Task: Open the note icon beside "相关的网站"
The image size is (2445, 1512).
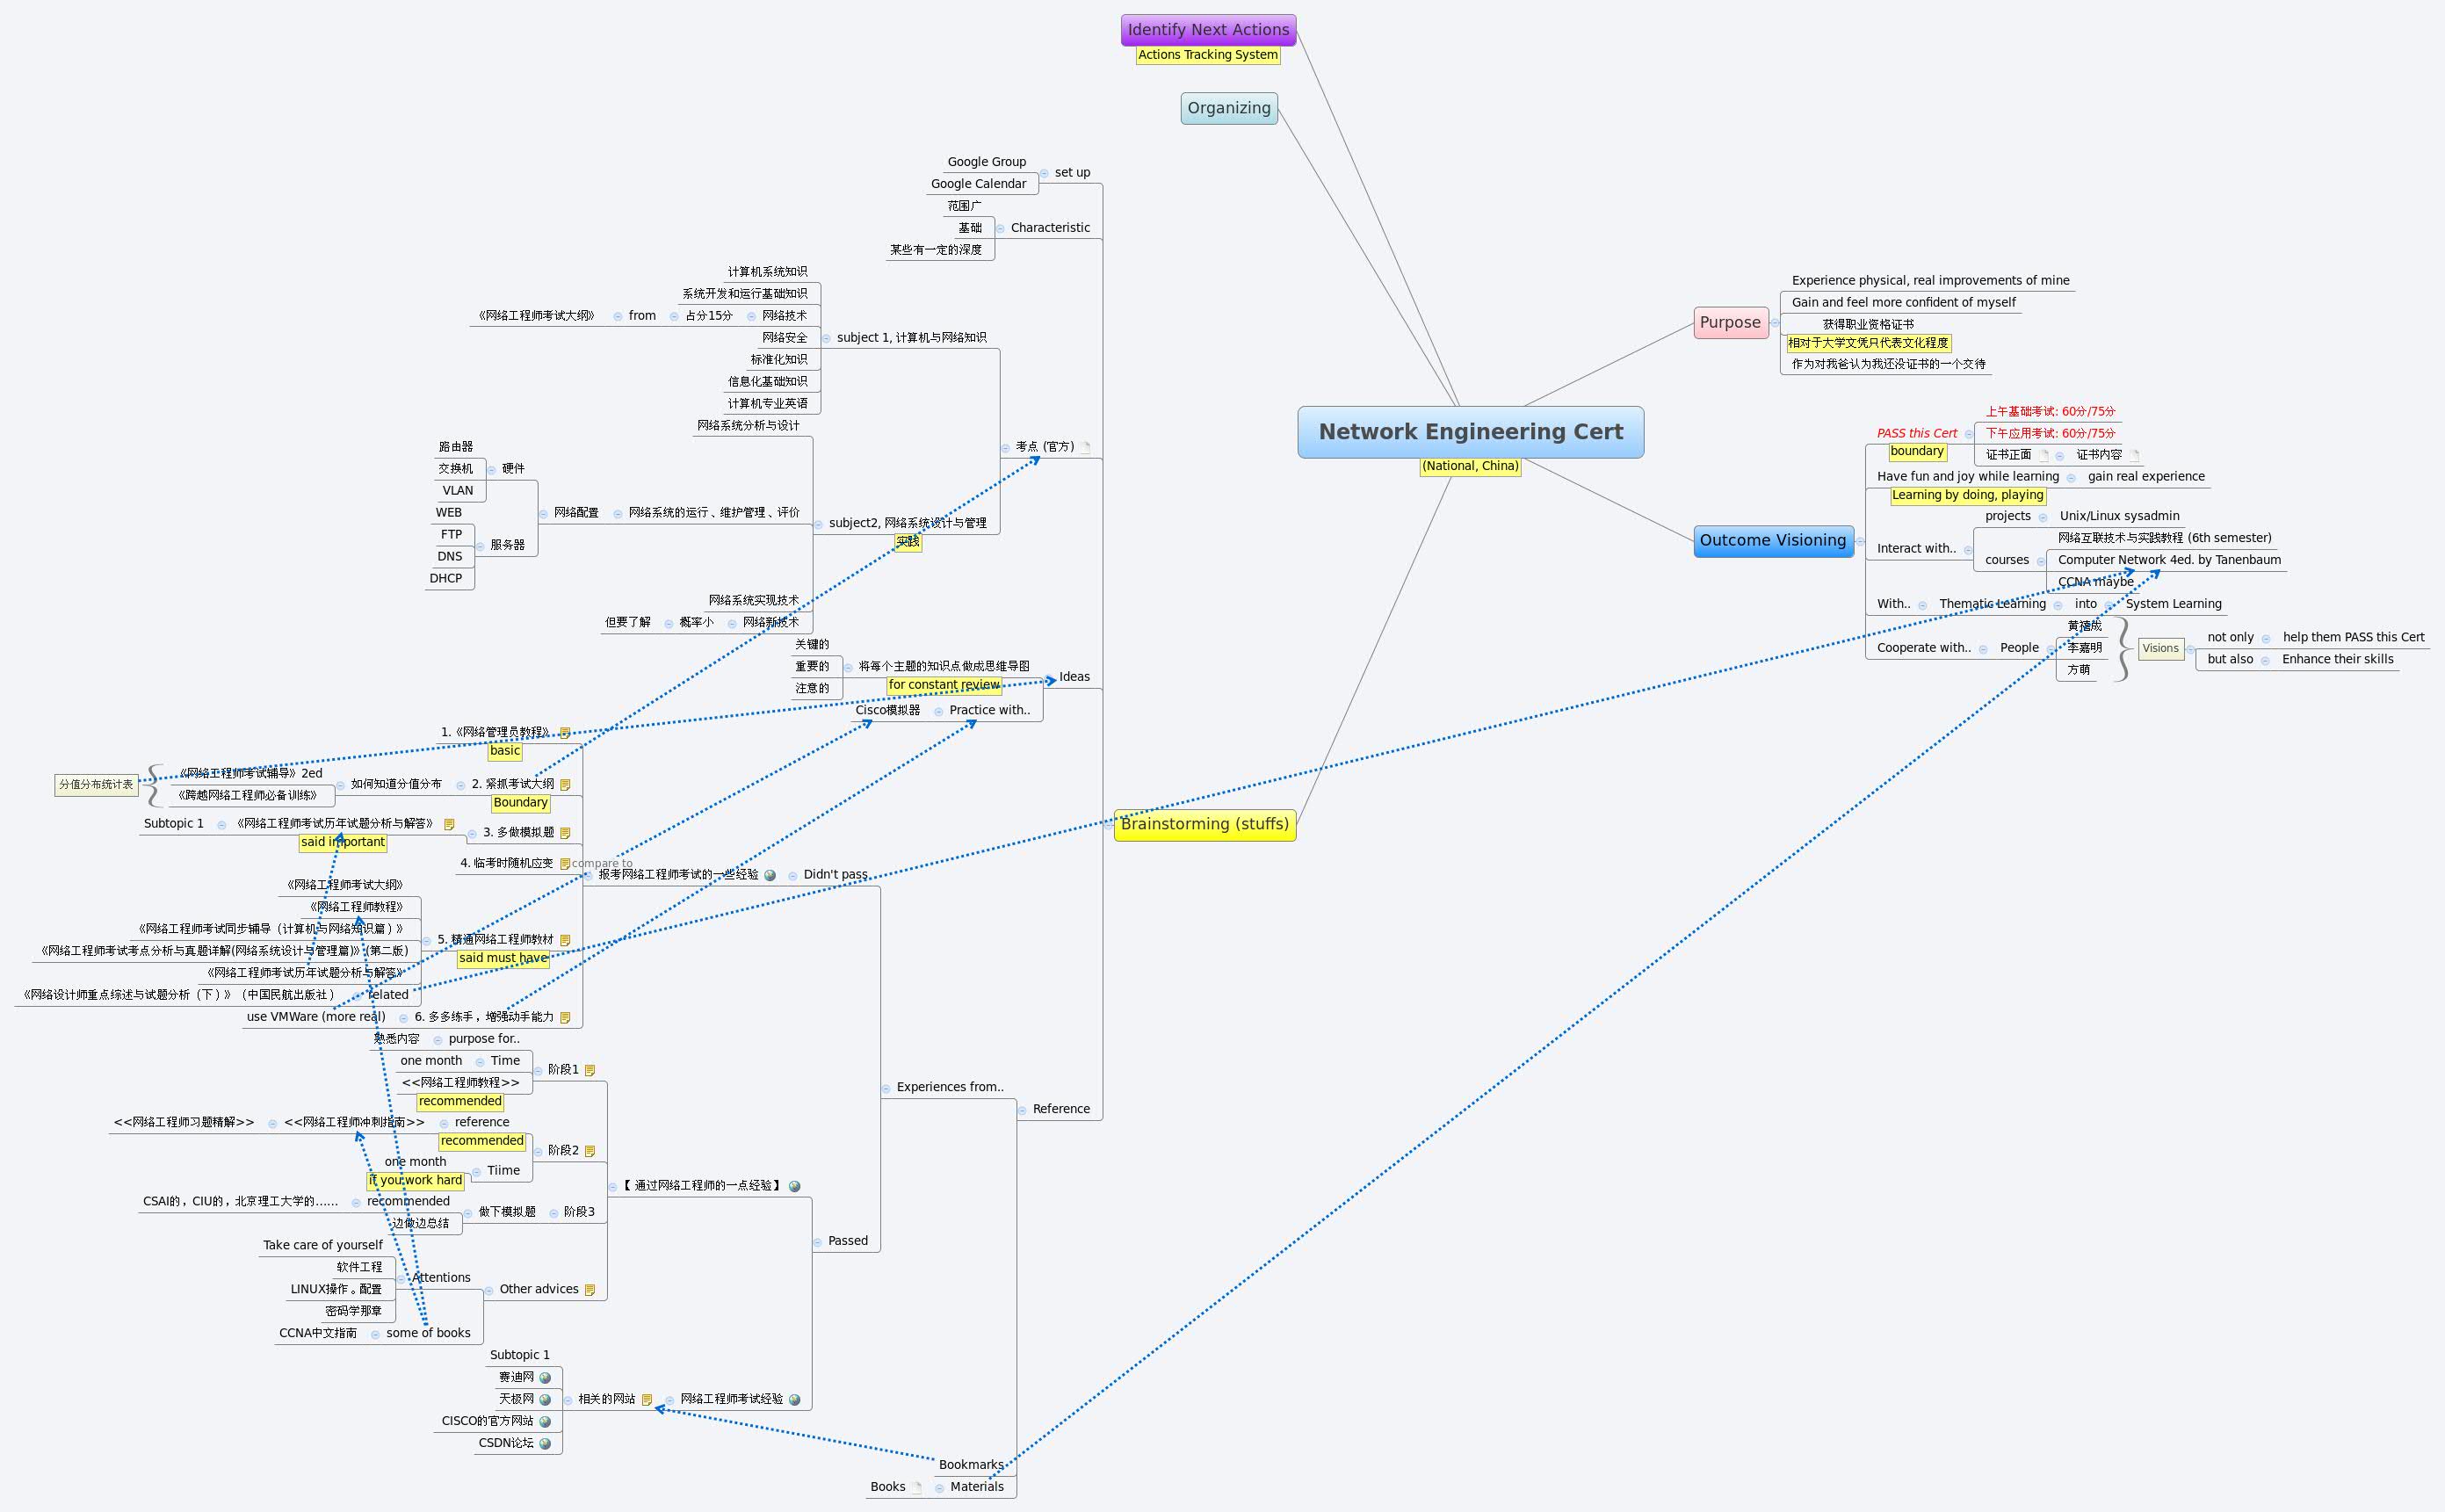Action: point(647,1400)
